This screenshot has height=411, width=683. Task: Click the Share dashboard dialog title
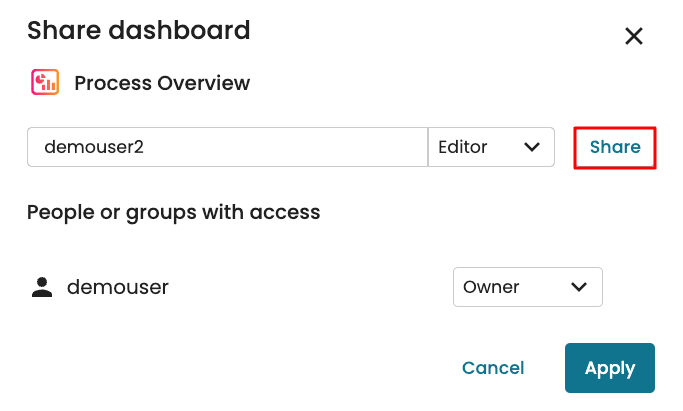pyautogui.click(x=138, y=31)
